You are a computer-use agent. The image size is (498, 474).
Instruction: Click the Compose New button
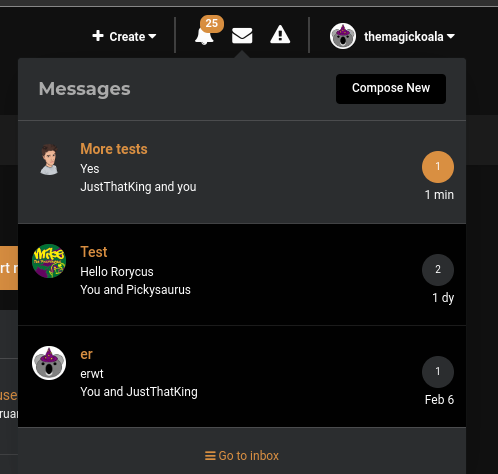(x=391, y=89)
